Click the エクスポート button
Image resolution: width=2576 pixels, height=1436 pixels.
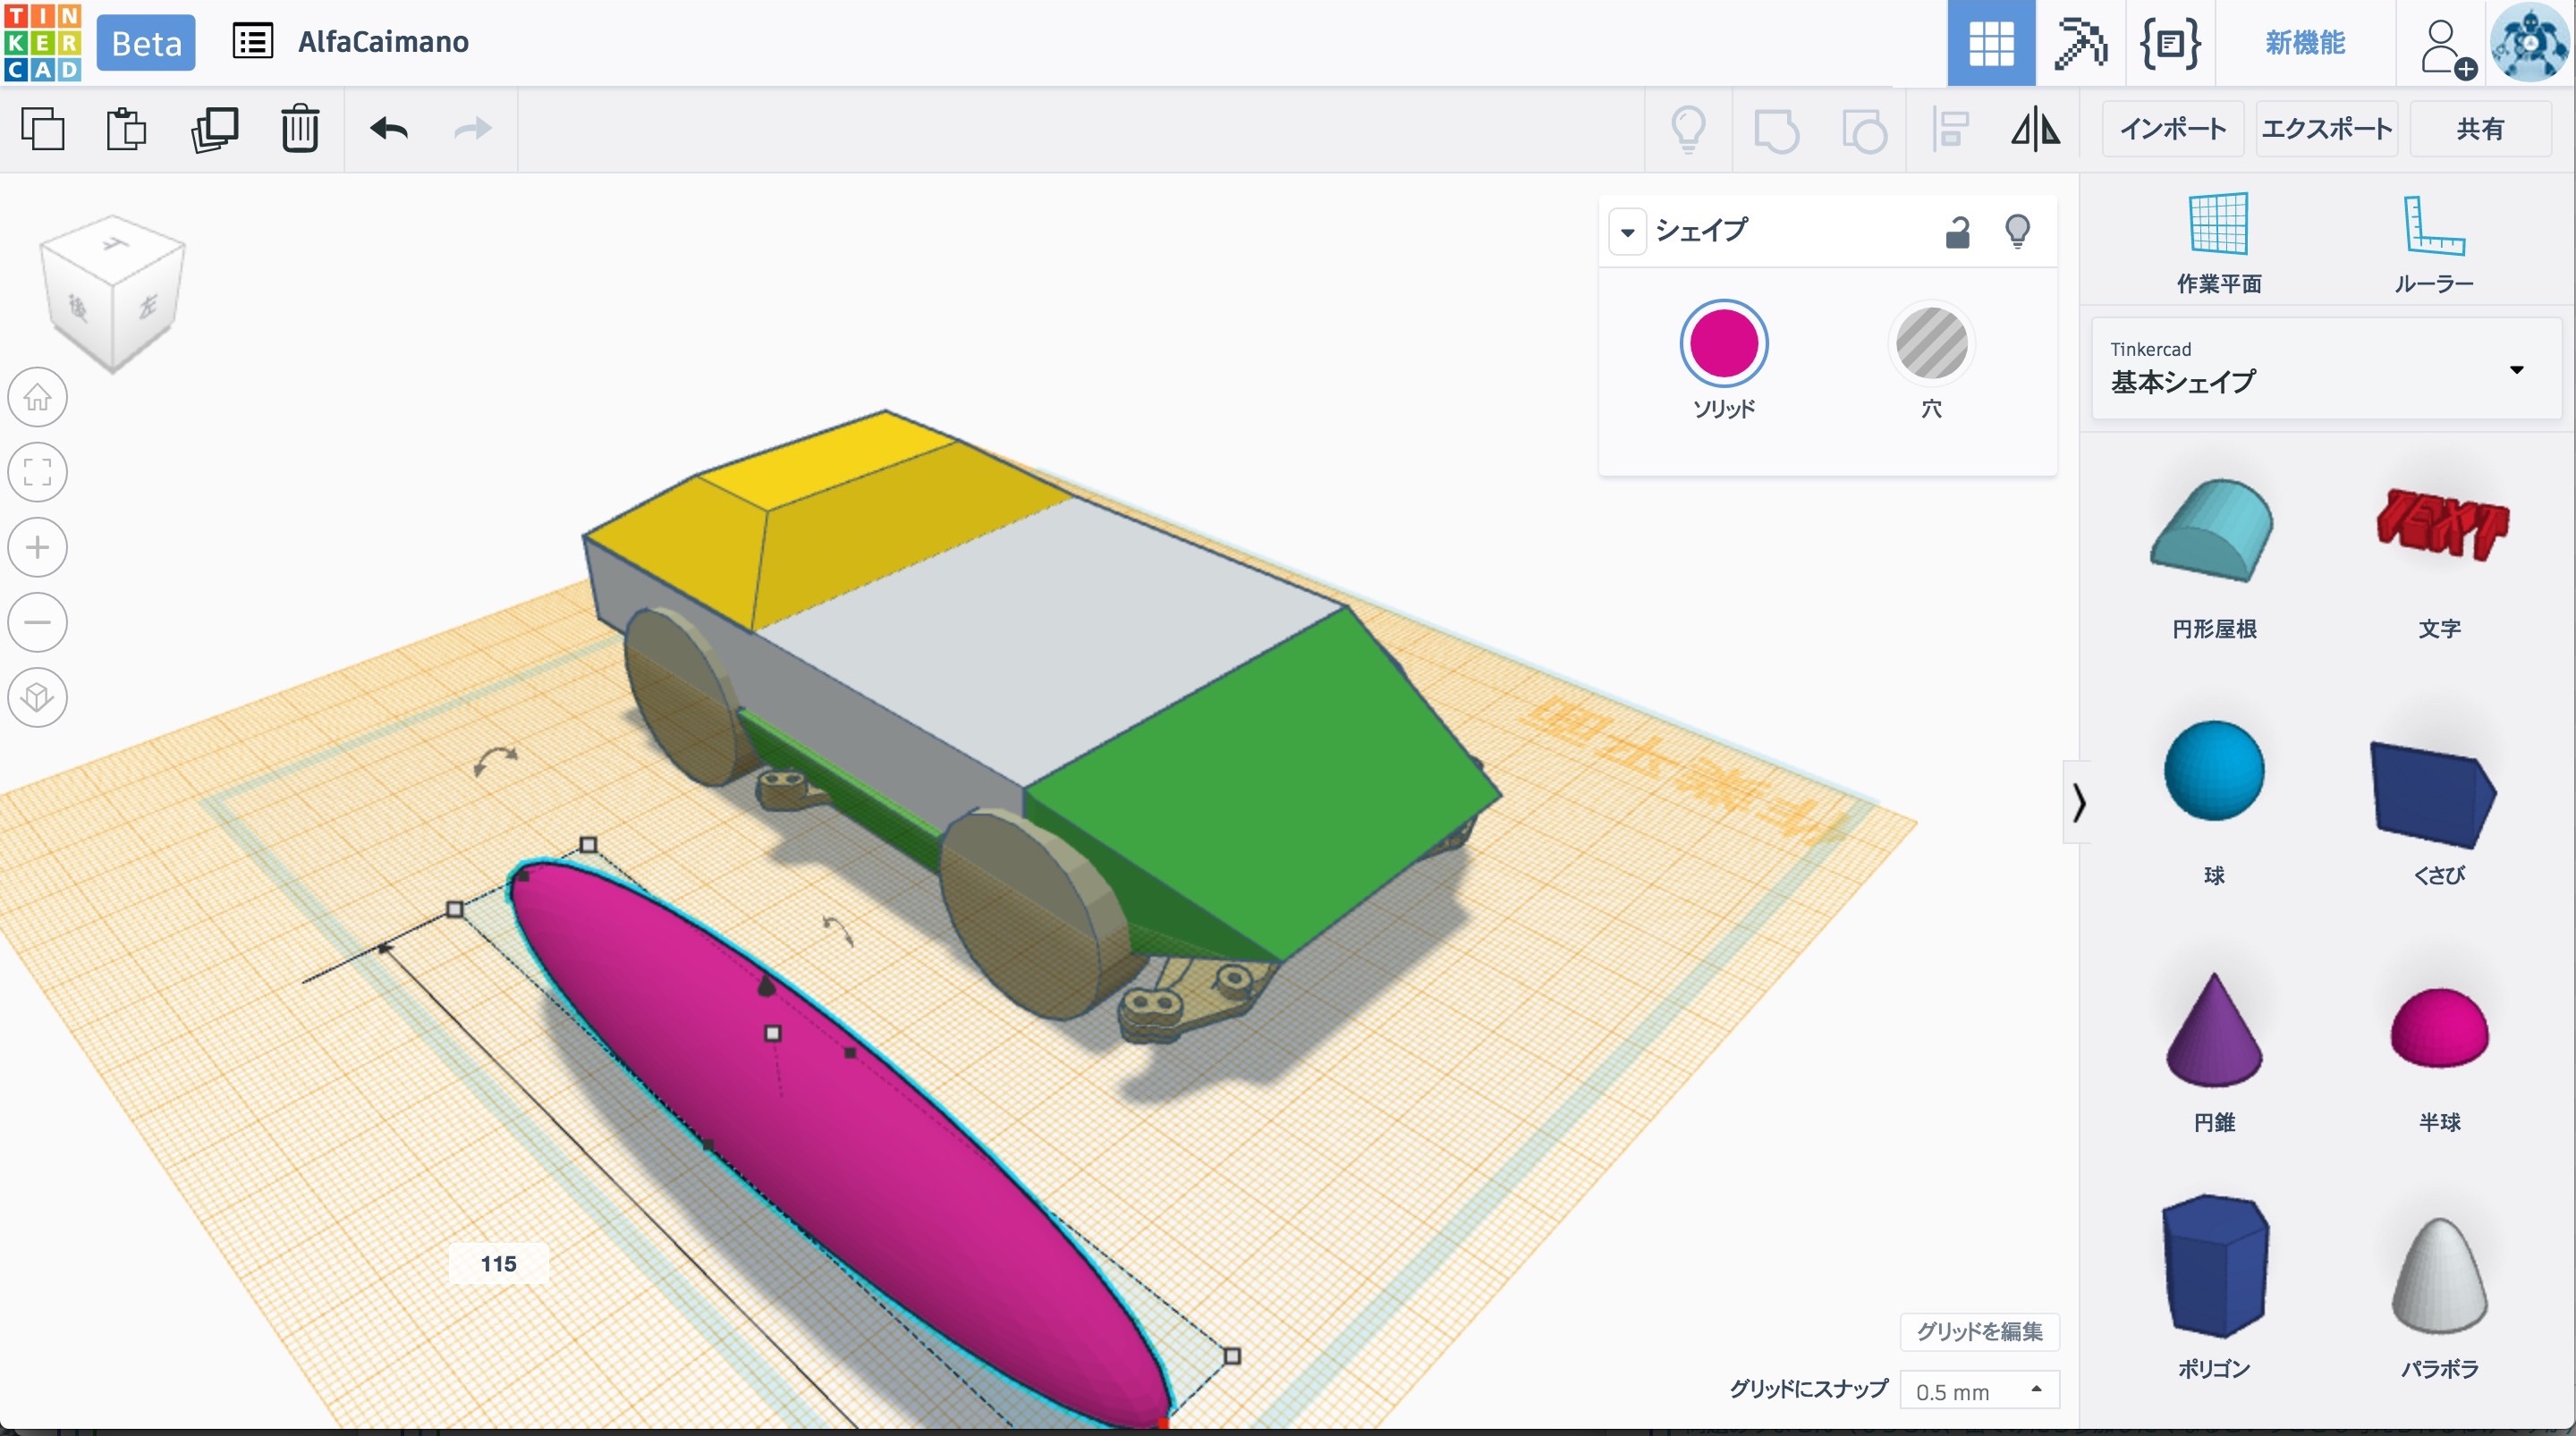point(2326,129)
